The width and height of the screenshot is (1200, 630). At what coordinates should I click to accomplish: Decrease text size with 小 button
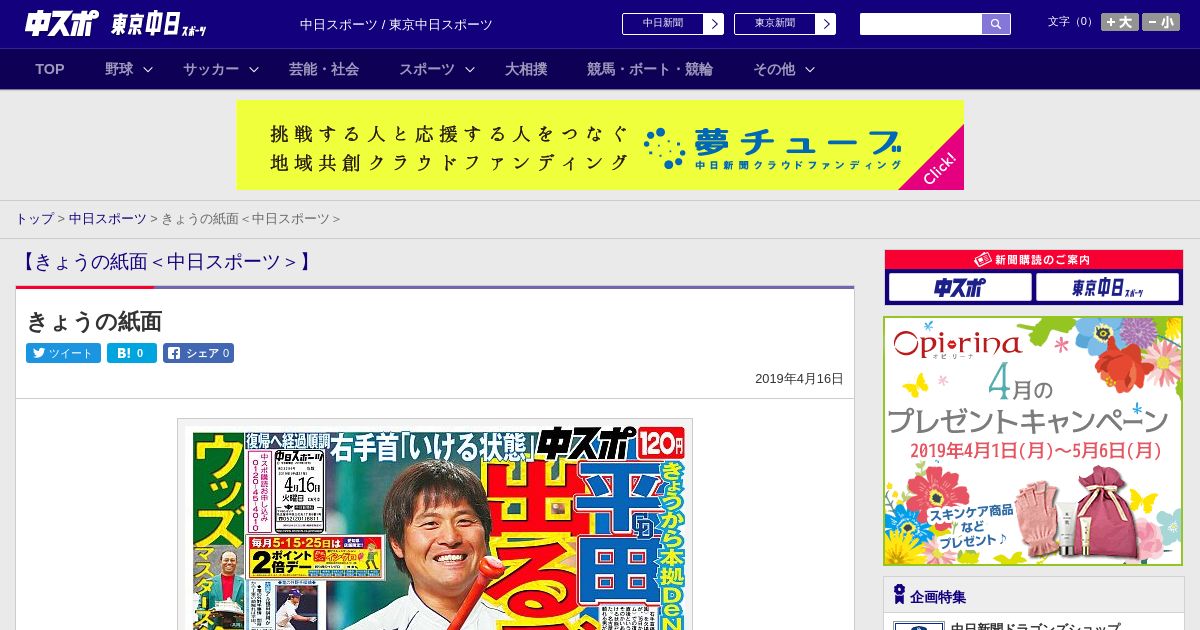tap(1161, 22)
